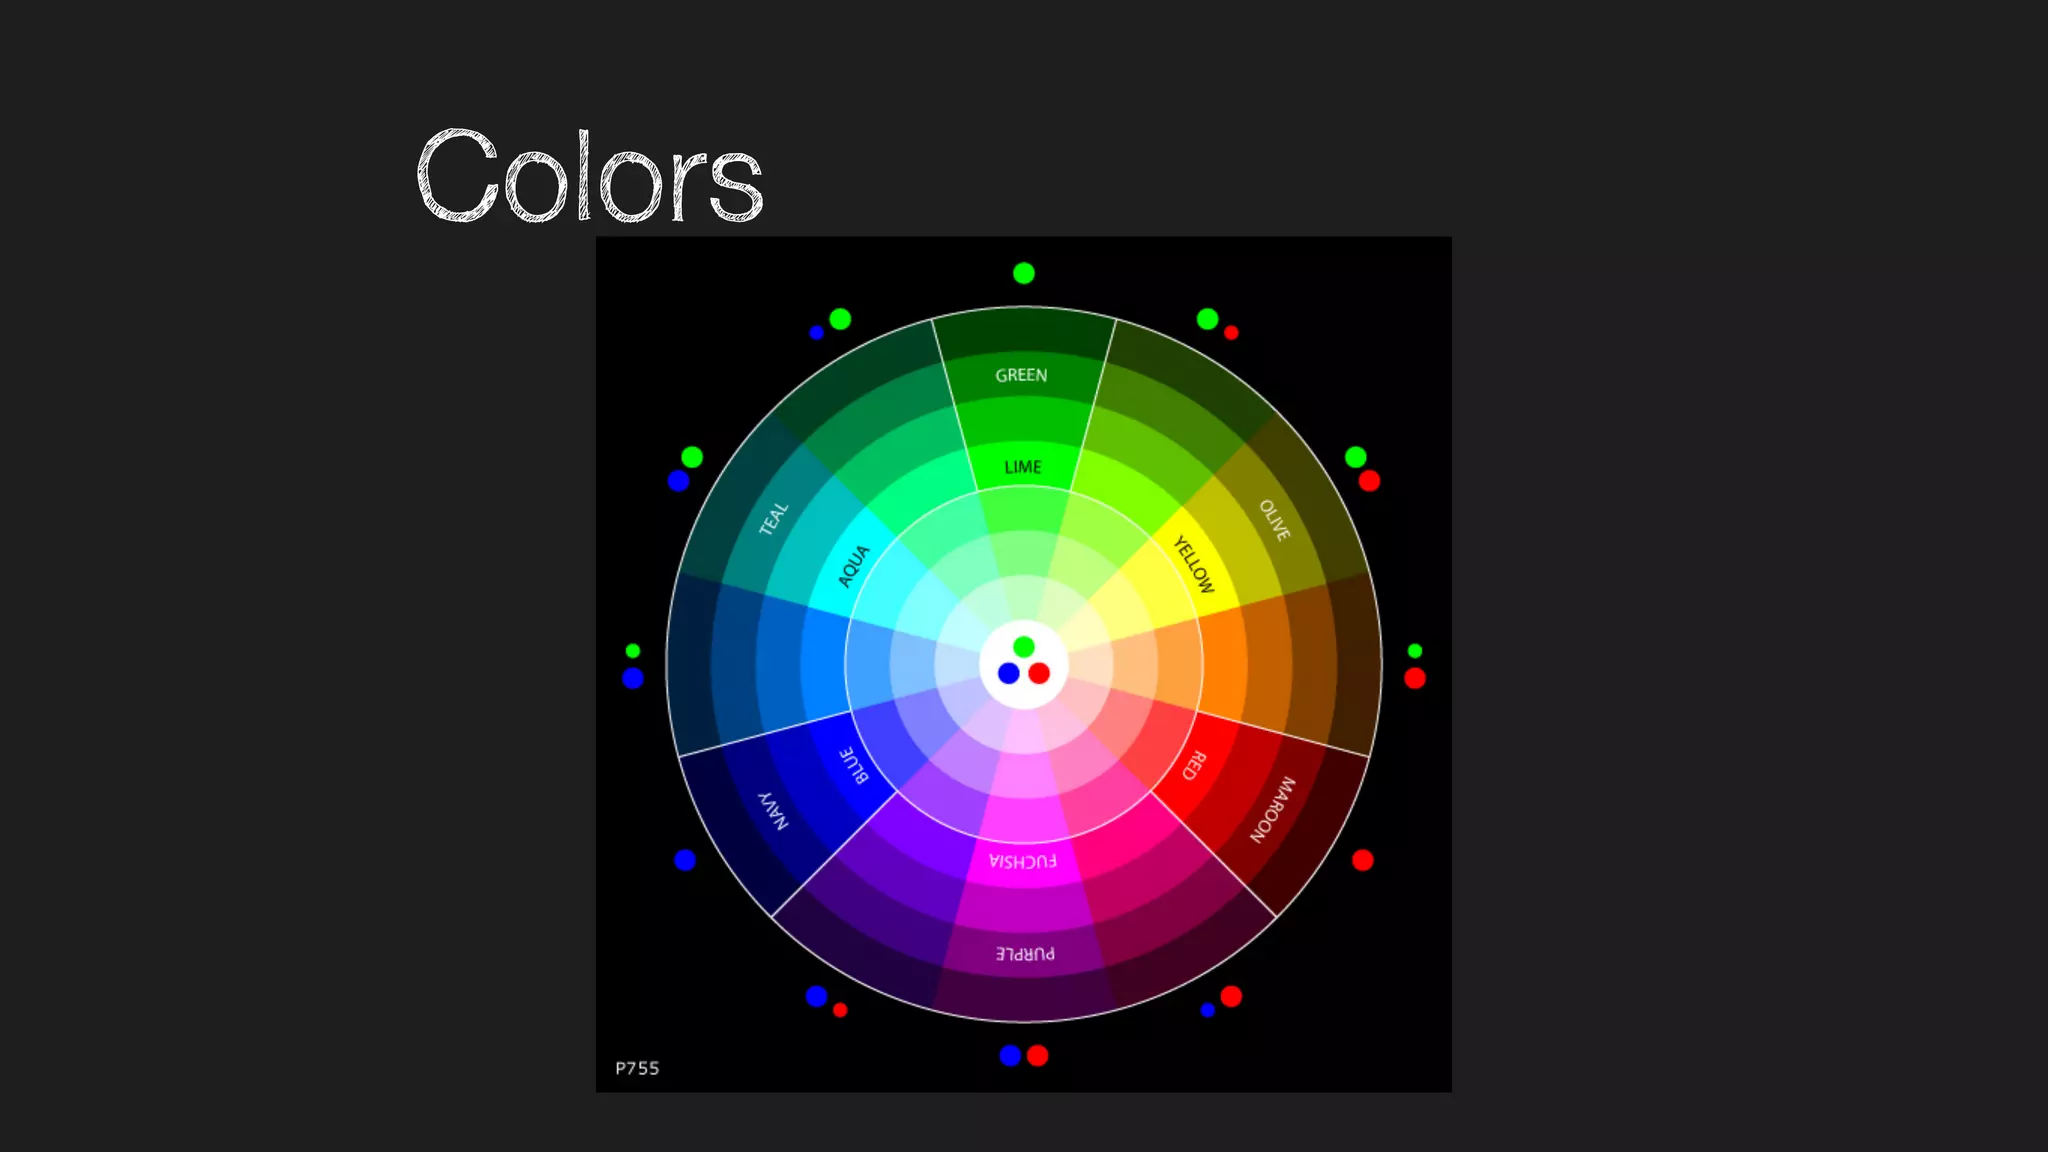Screen dimensions: 2048x1152
Task: Click the P755 caption text
Action: (637, 1068)
